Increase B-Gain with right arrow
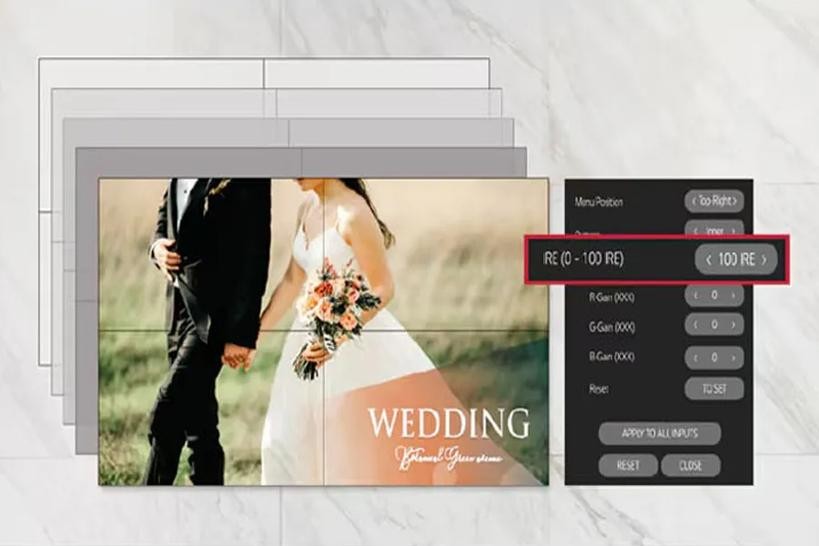The width and height of the screenshot is (819, 546). [x=734, y=356]
